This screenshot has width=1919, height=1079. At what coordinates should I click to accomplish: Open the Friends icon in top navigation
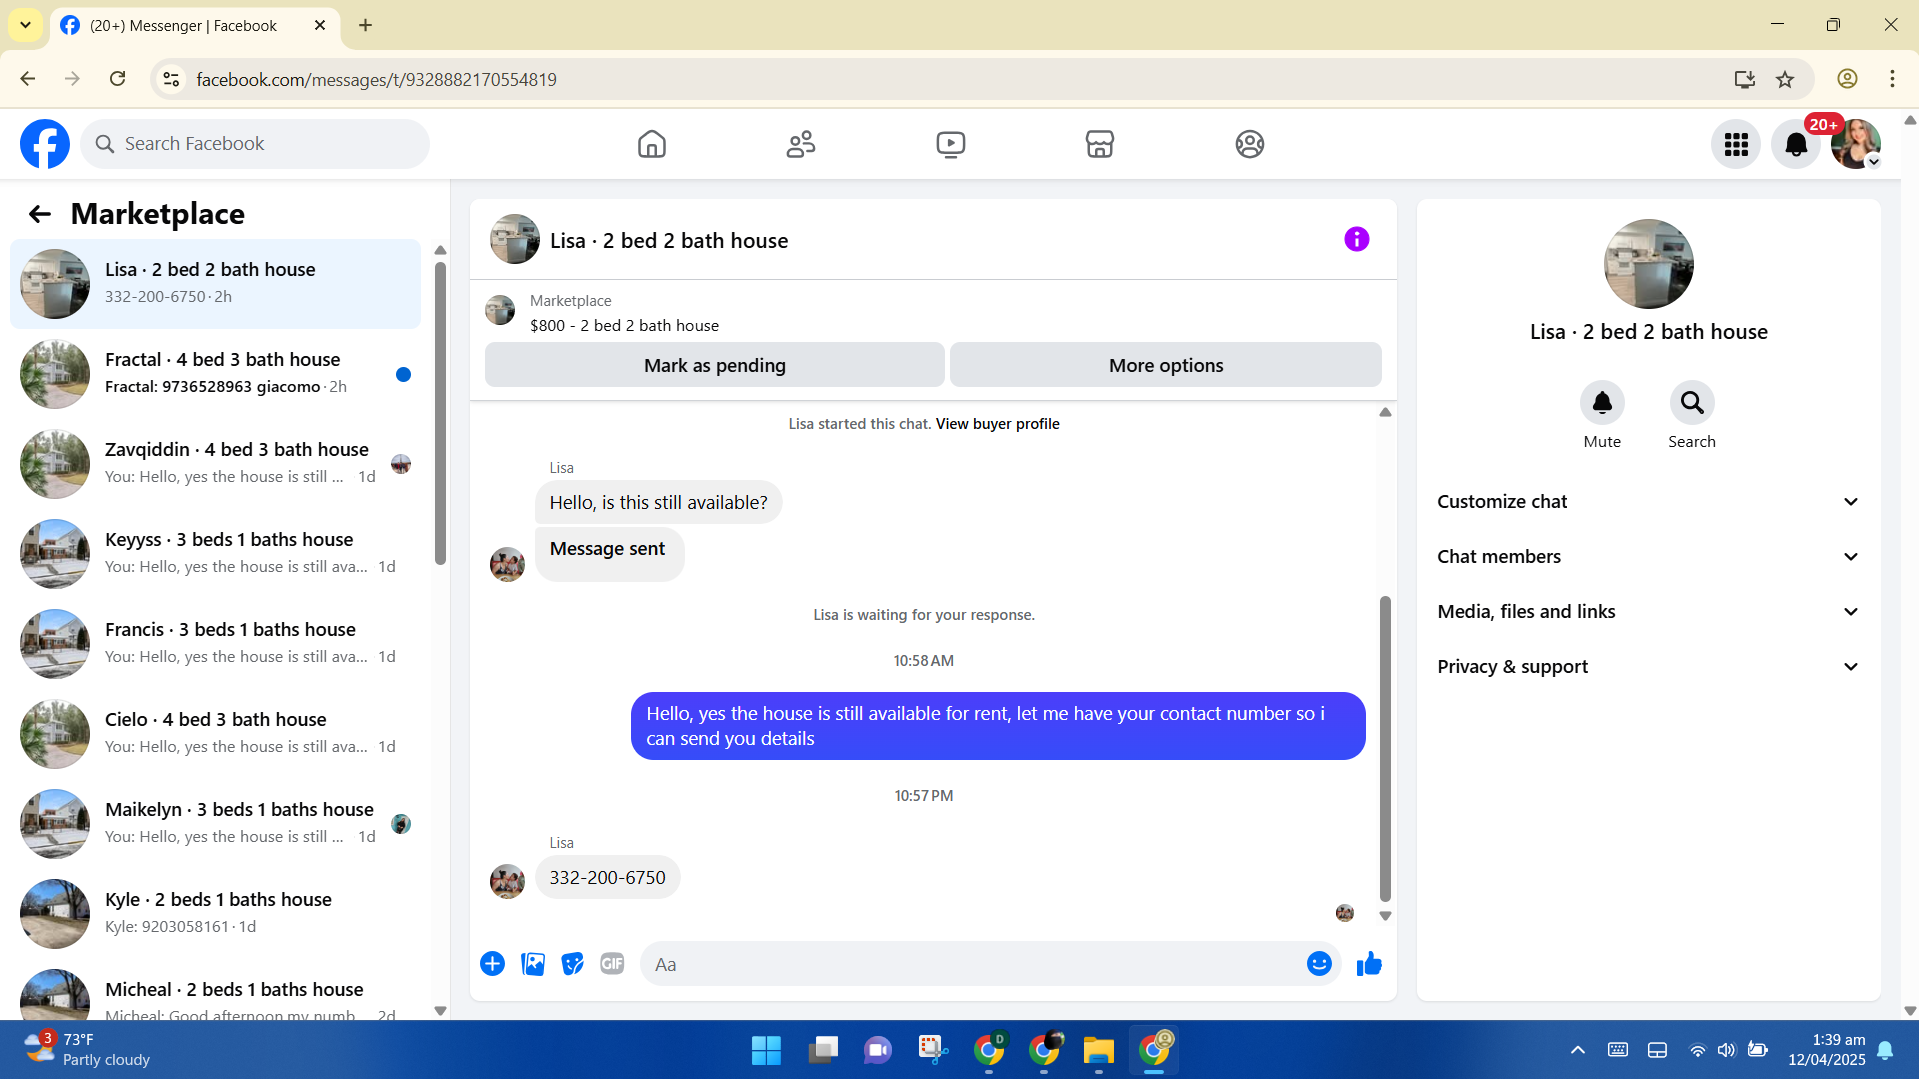click(x=801, y=144)
